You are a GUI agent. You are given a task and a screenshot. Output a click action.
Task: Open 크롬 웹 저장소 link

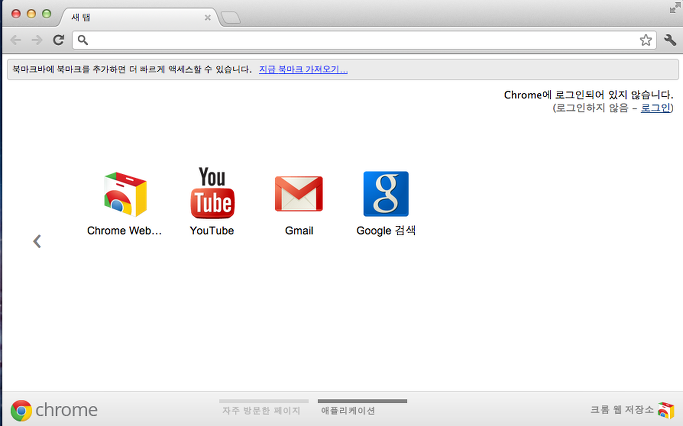click(x=632, y=409)
